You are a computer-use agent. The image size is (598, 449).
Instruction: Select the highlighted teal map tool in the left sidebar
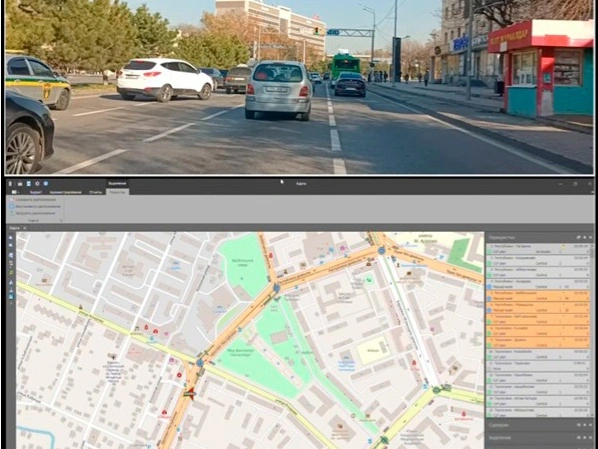11,296
